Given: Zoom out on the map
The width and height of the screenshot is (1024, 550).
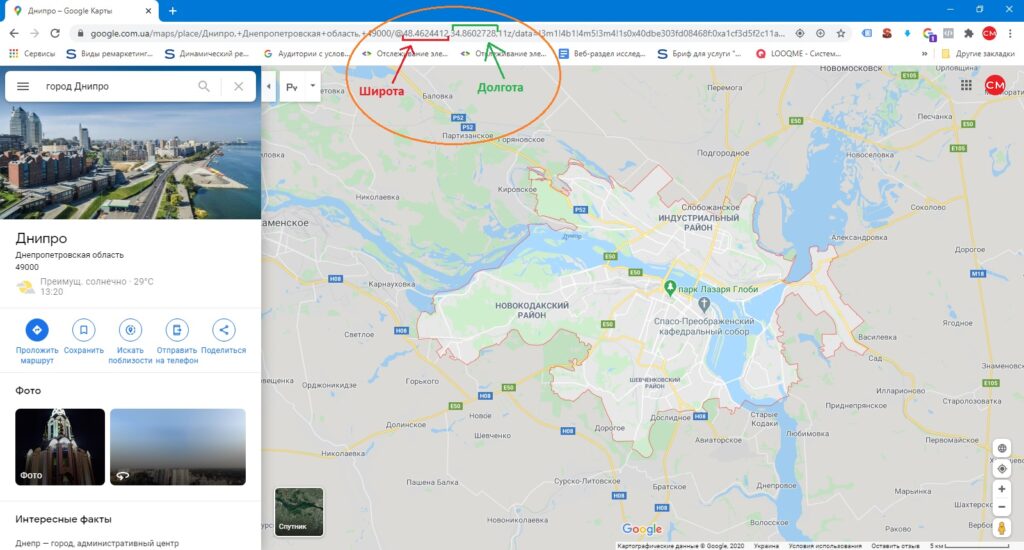Looking at the screenshot, I should click(x=1002, y=509).
